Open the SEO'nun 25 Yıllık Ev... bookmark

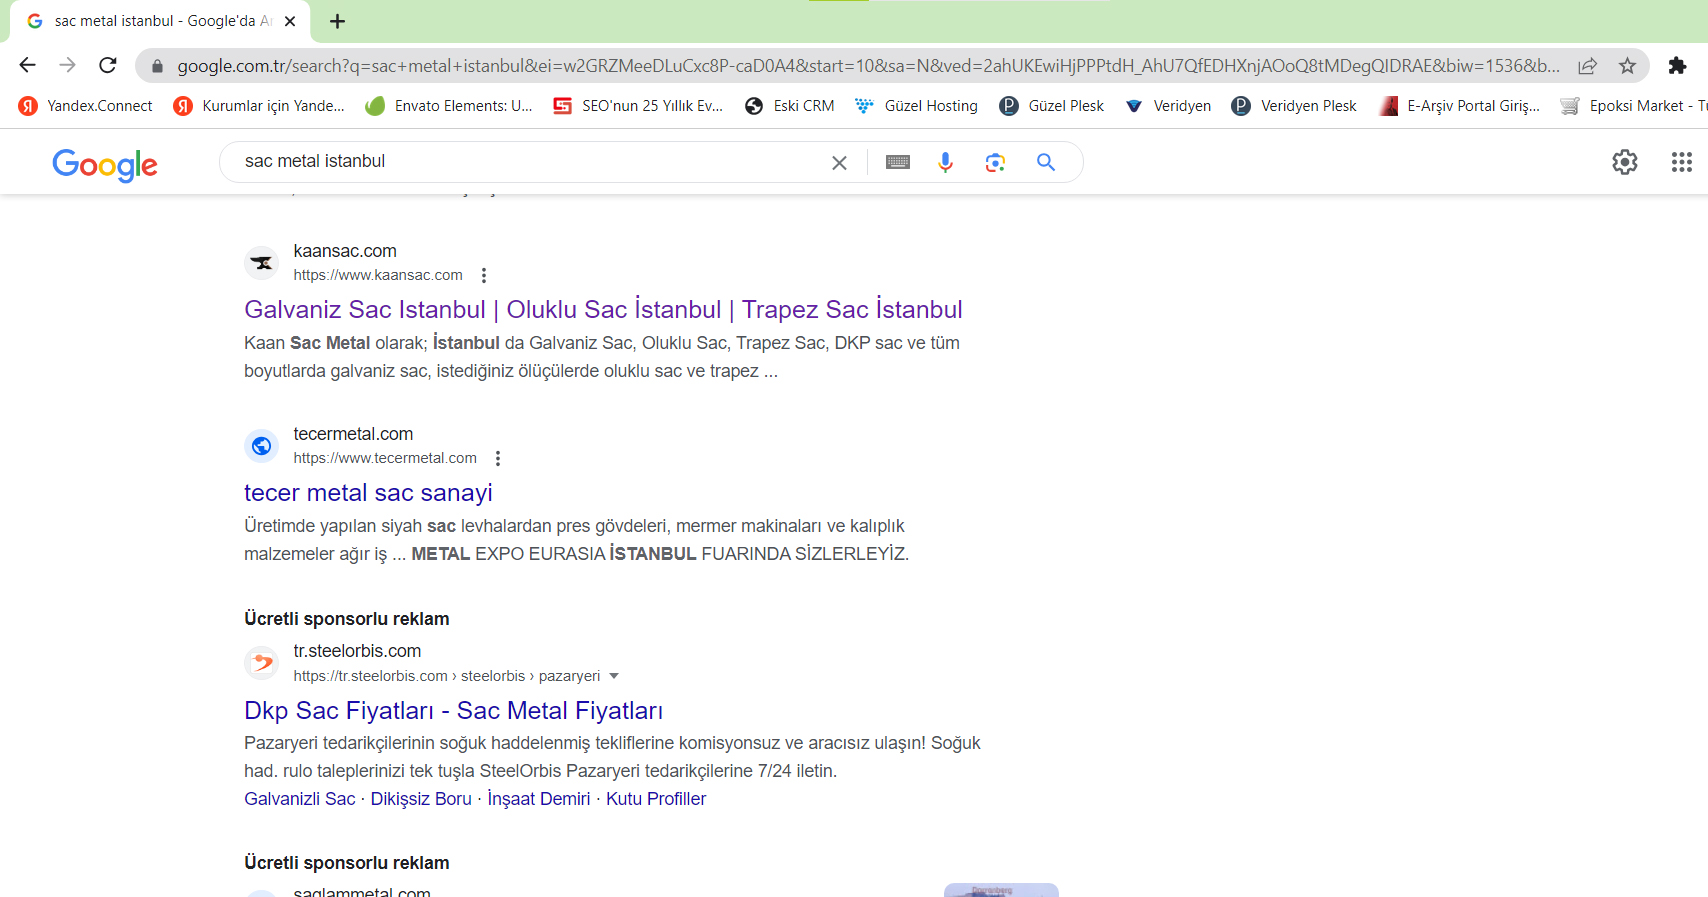click(x=638, y=106)
